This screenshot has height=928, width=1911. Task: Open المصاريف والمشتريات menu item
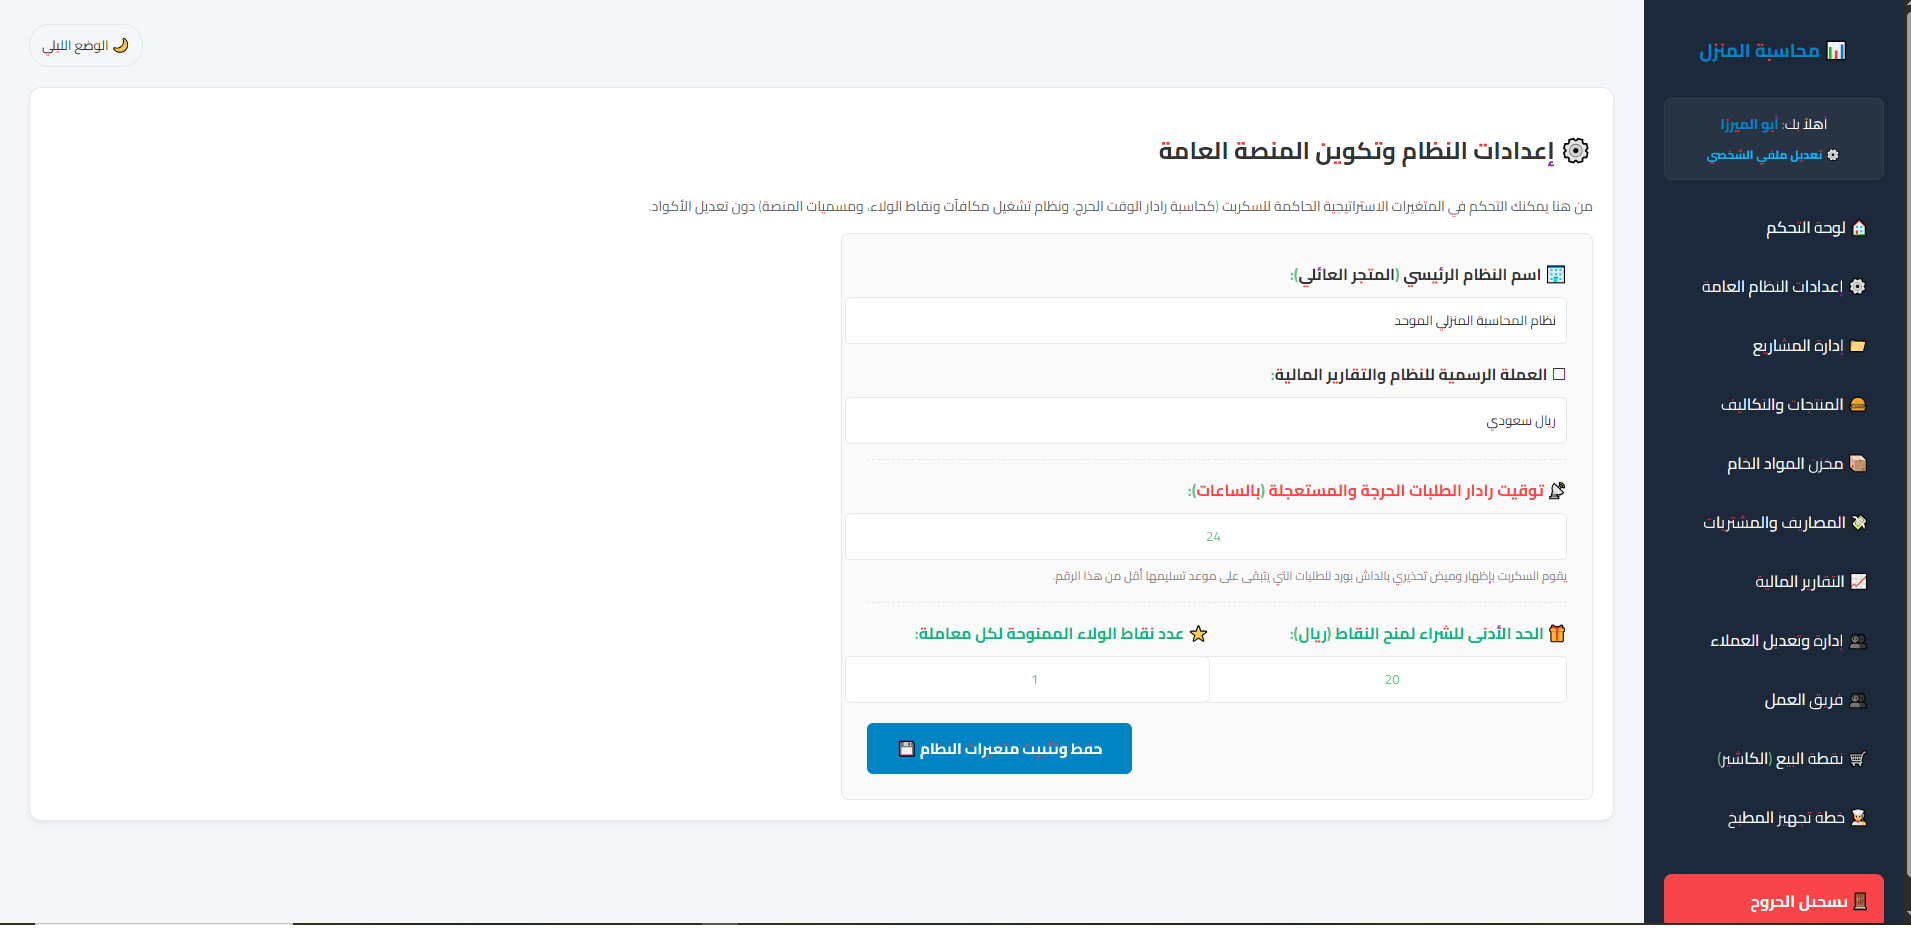click(x=1774, y=523)
